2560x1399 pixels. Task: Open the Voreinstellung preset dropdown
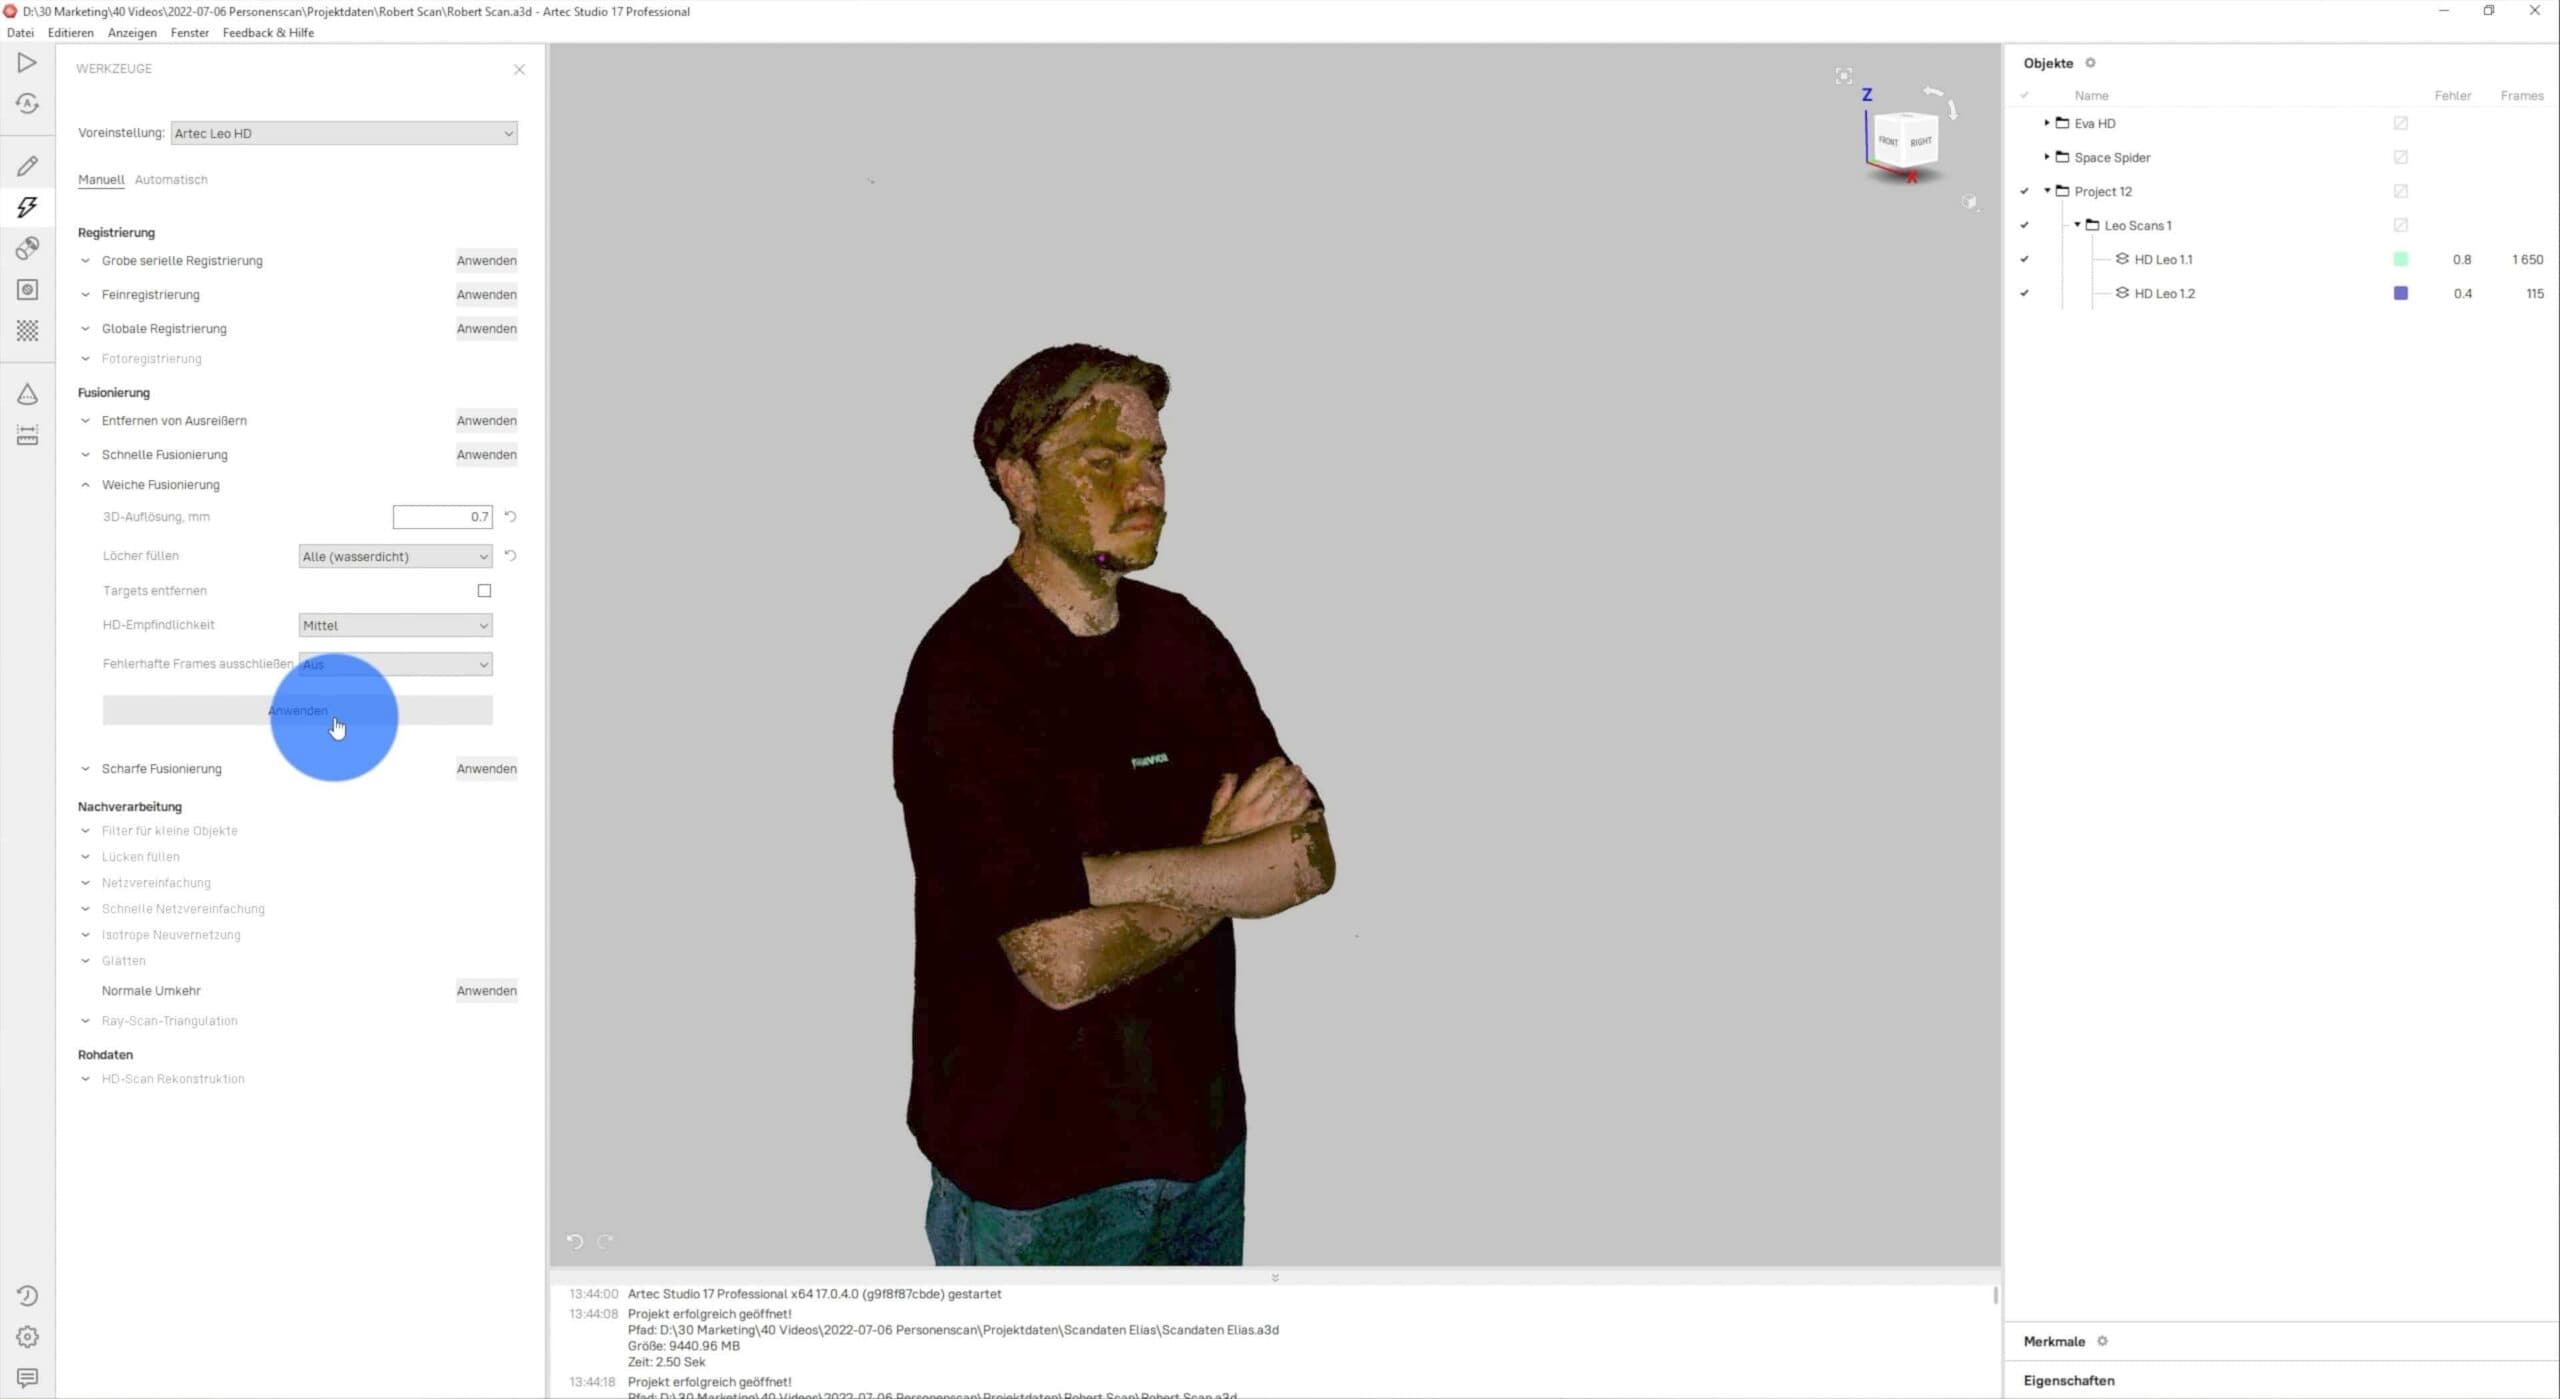click(x=343, y=132)
